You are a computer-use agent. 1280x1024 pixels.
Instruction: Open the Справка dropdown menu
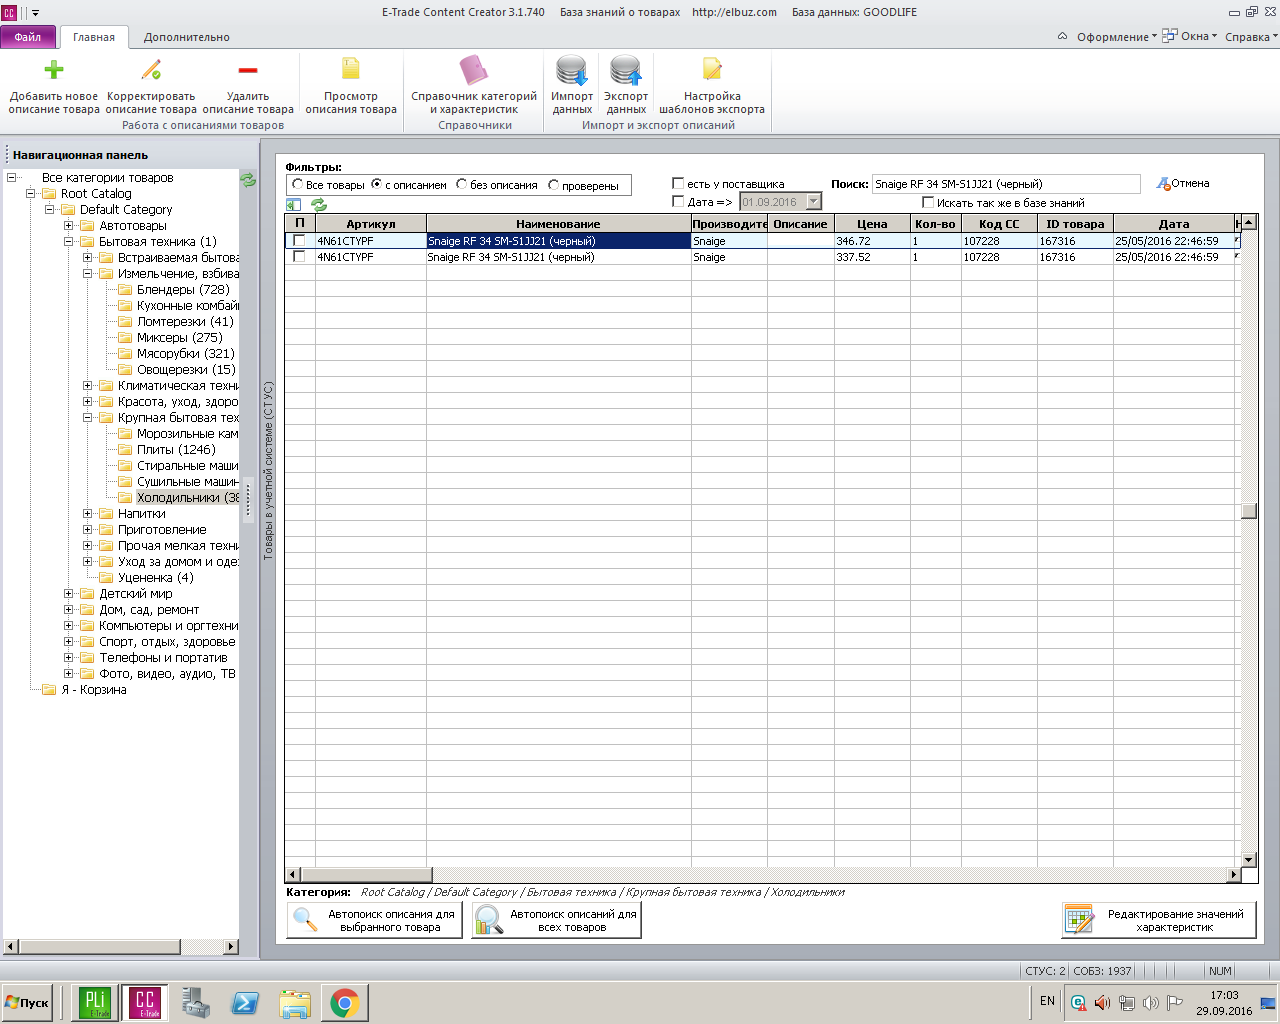(x=1251, y=37)
